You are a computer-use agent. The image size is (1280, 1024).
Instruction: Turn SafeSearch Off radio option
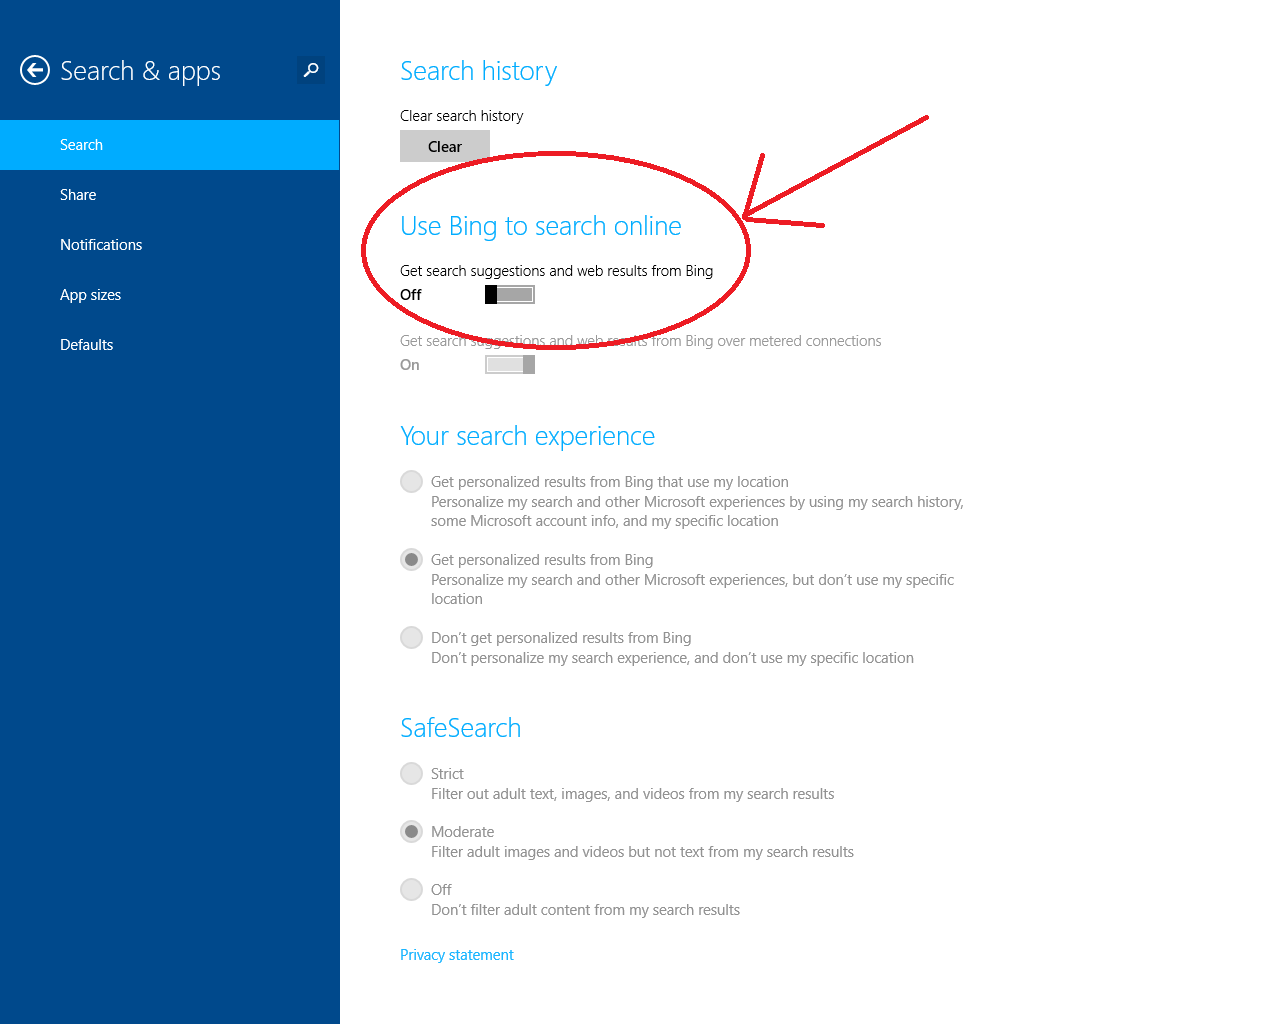411,889
